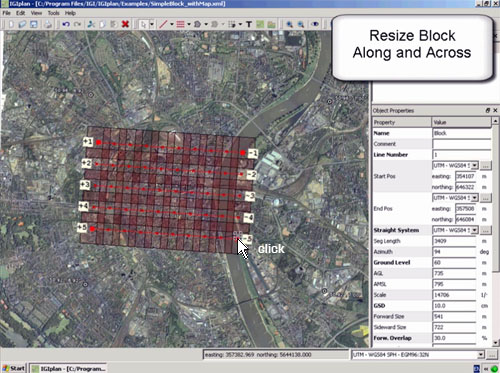The width and height of the screenshot is (500, 373).
Task: Click the Property column header
Action: [402, 122]
